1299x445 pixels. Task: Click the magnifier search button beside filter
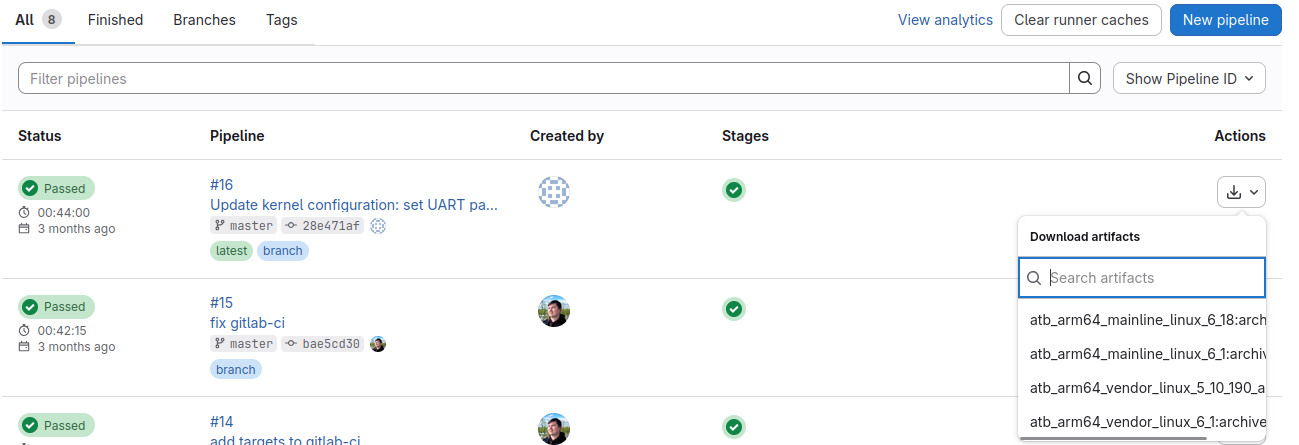[1085, 78]
